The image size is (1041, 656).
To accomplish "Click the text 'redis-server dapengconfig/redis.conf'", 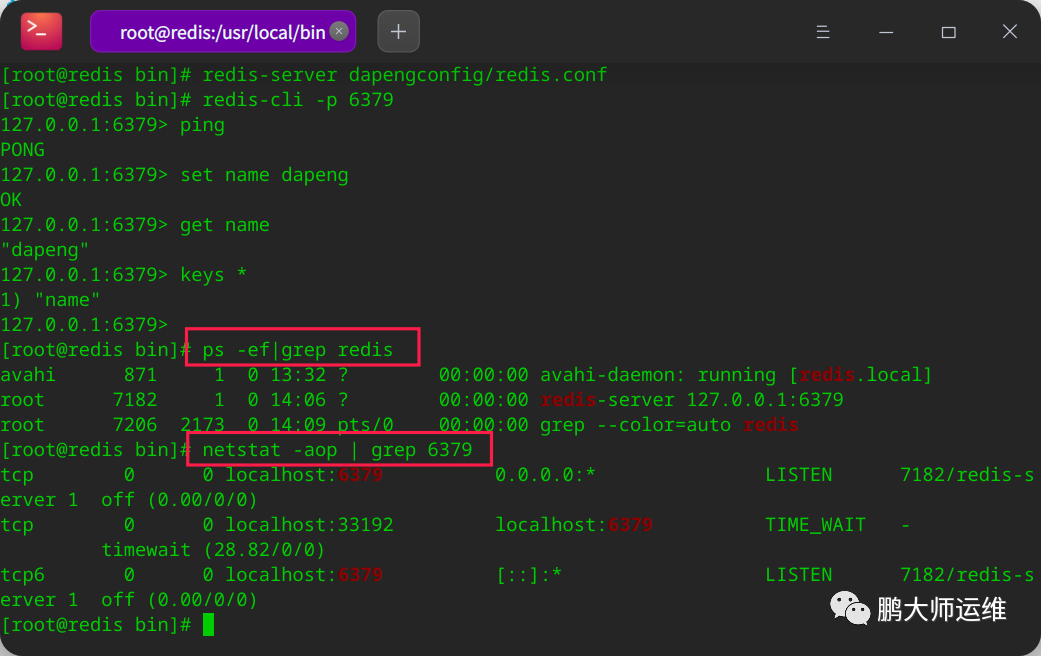I will coord(405,74).
